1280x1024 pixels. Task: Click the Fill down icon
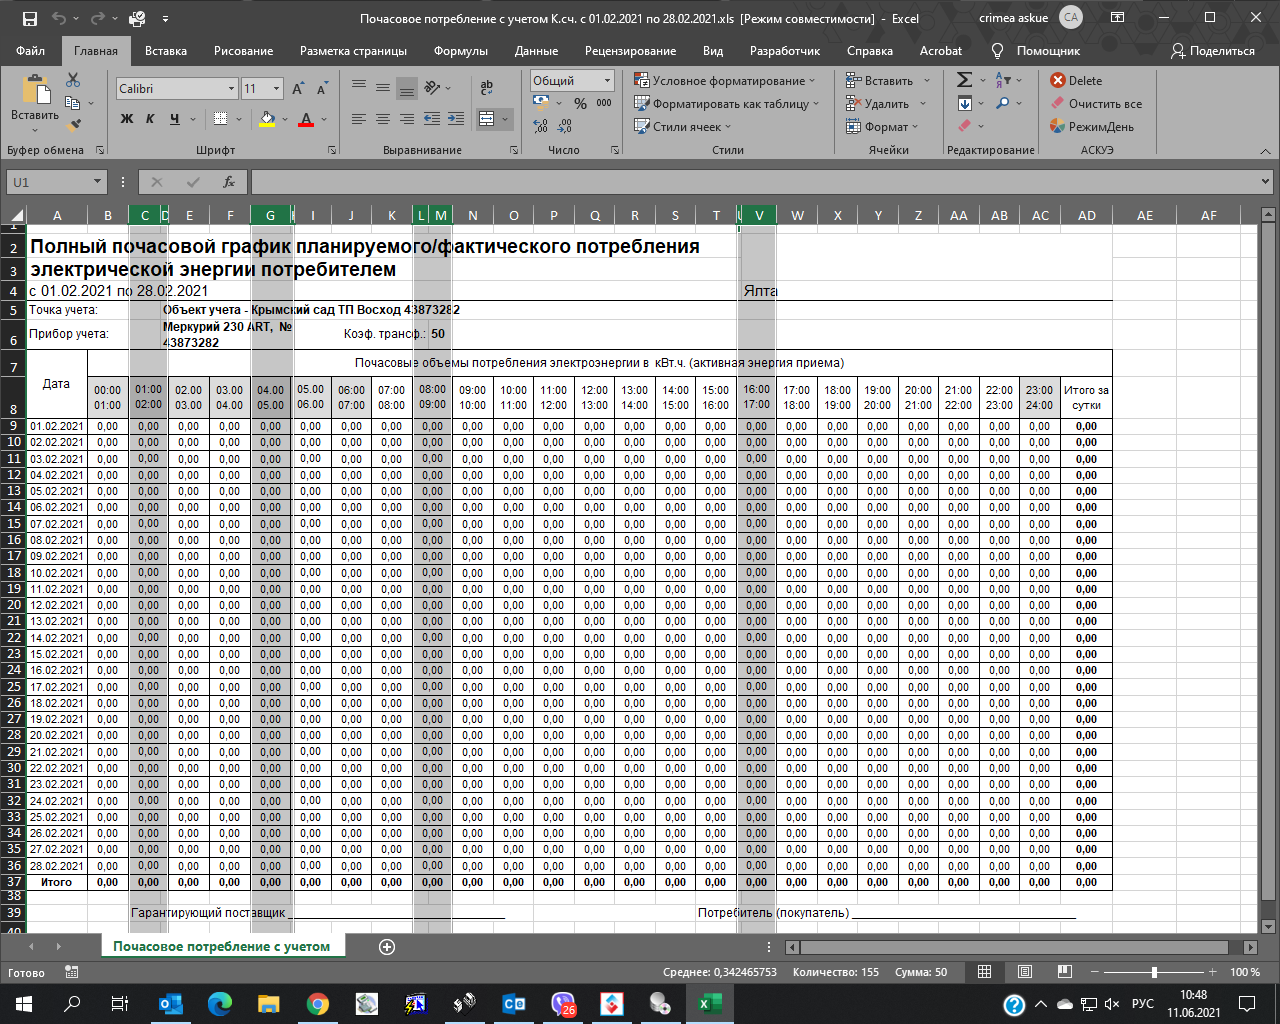(964, 103)
